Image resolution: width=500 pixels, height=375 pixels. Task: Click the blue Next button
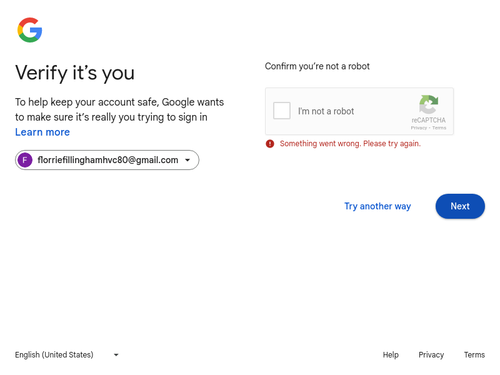click(460, 206)
